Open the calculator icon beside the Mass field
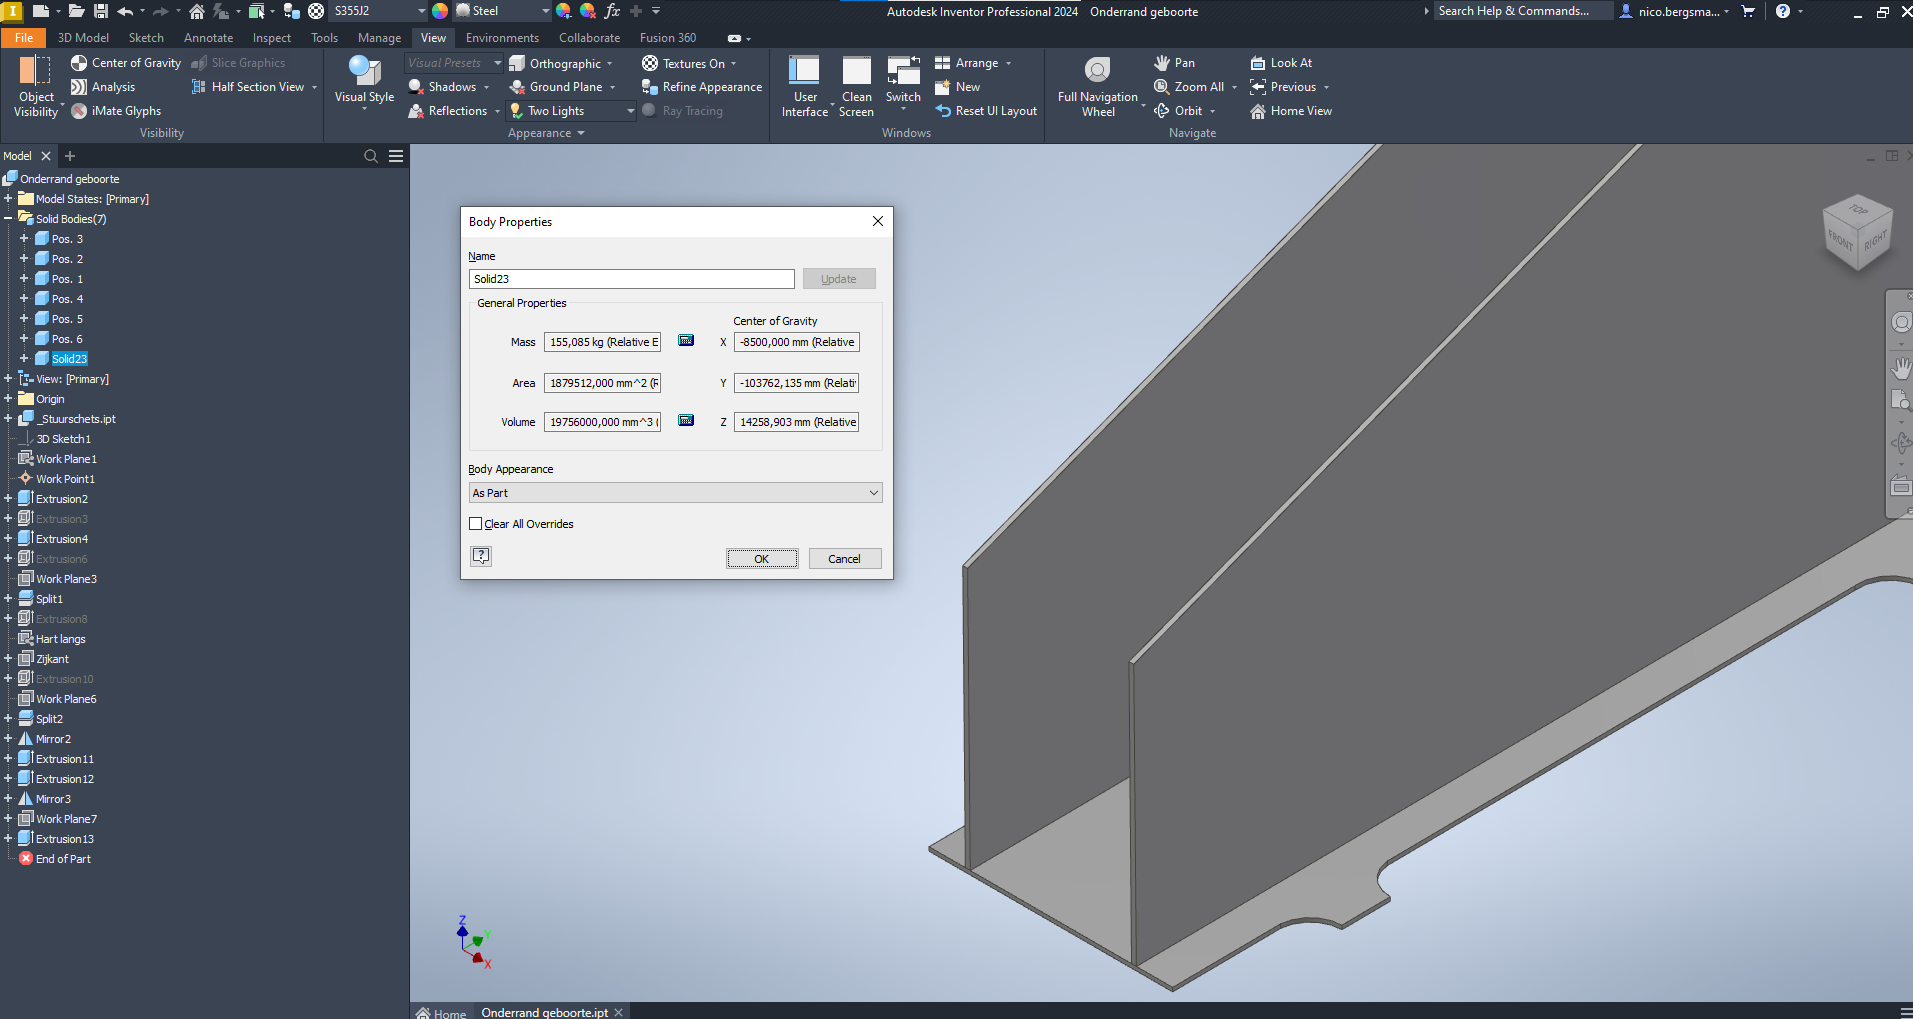Image resolution: width=1913 pixels, height=1019 pixels. click(x=686, y=340)
